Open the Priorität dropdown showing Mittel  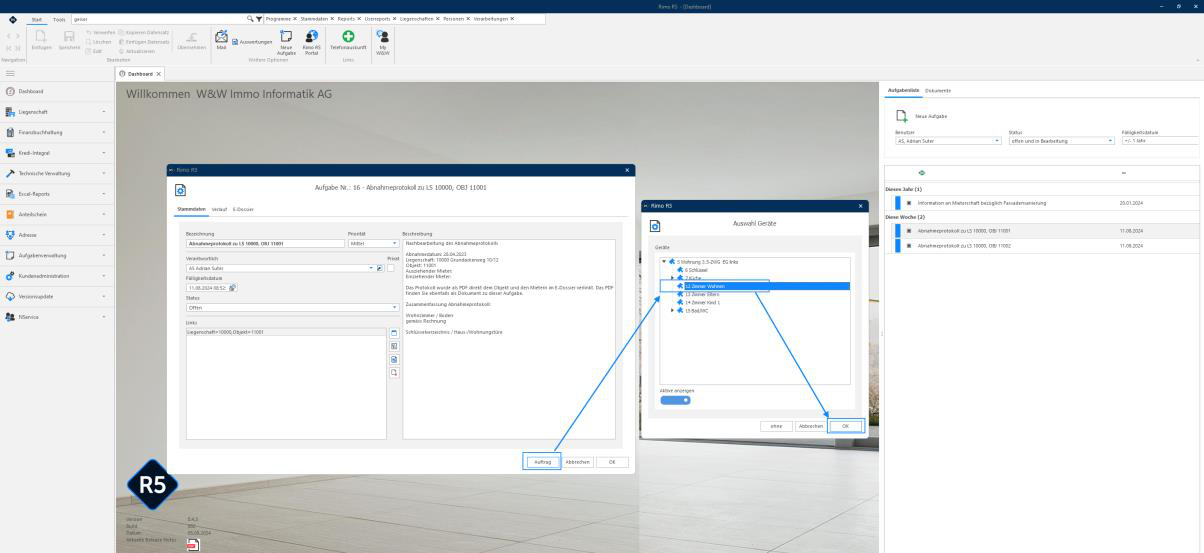point(373,243)
